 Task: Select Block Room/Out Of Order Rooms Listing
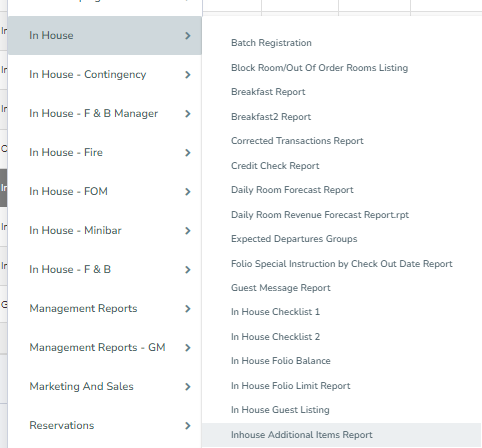coord(319,68)
